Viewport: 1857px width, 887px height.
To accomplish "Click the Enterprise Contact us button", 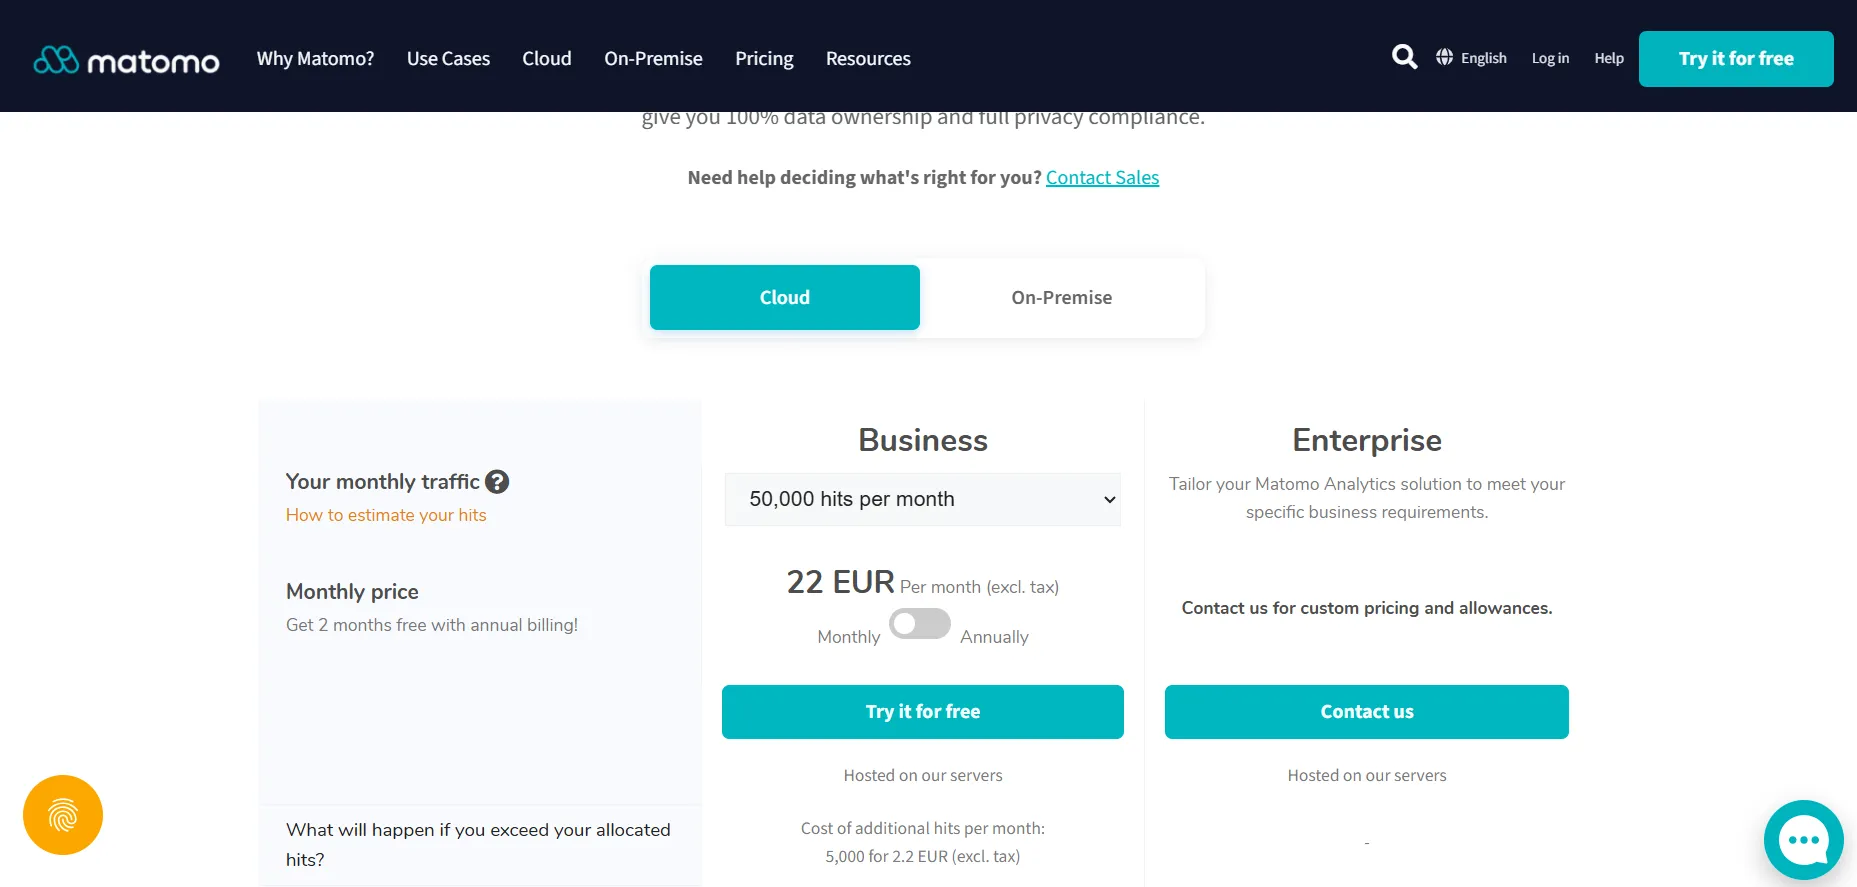I will coord(1367,712).
